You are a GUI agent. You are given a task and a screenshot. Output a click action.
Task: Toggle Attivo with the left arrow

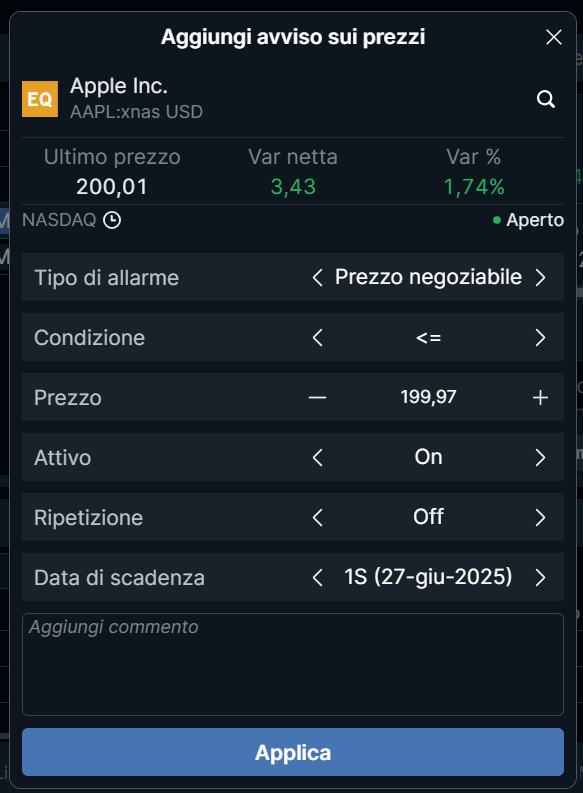[317, 458]
